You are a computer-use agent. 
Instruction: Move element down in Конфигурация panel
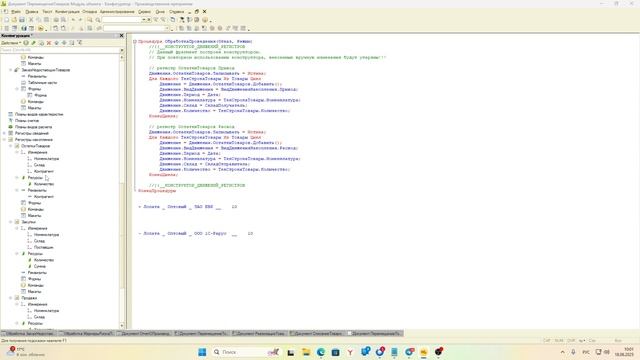(x=64, y=42)
